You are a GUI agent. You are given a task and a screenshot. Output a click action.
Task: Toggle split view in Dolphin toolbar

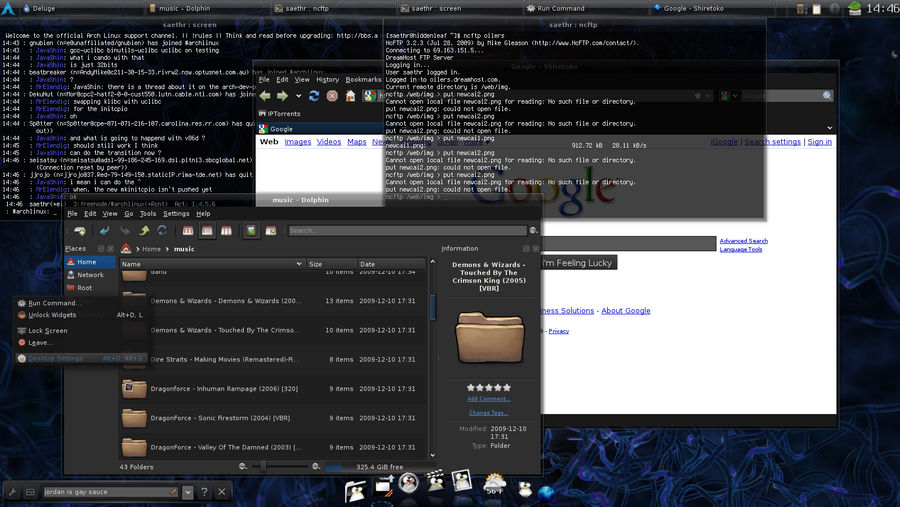(271, 231)
